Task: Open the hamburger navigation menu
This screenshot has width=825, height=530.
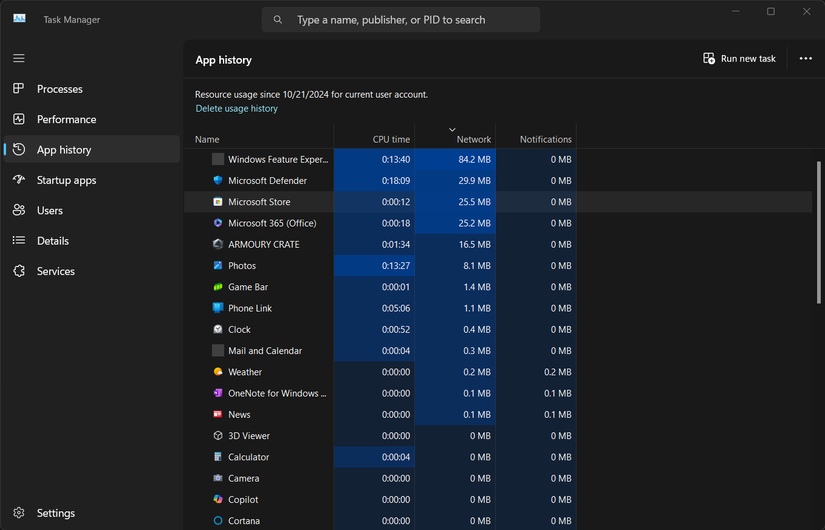Action: pyautogui.click(x=19, y=58)
